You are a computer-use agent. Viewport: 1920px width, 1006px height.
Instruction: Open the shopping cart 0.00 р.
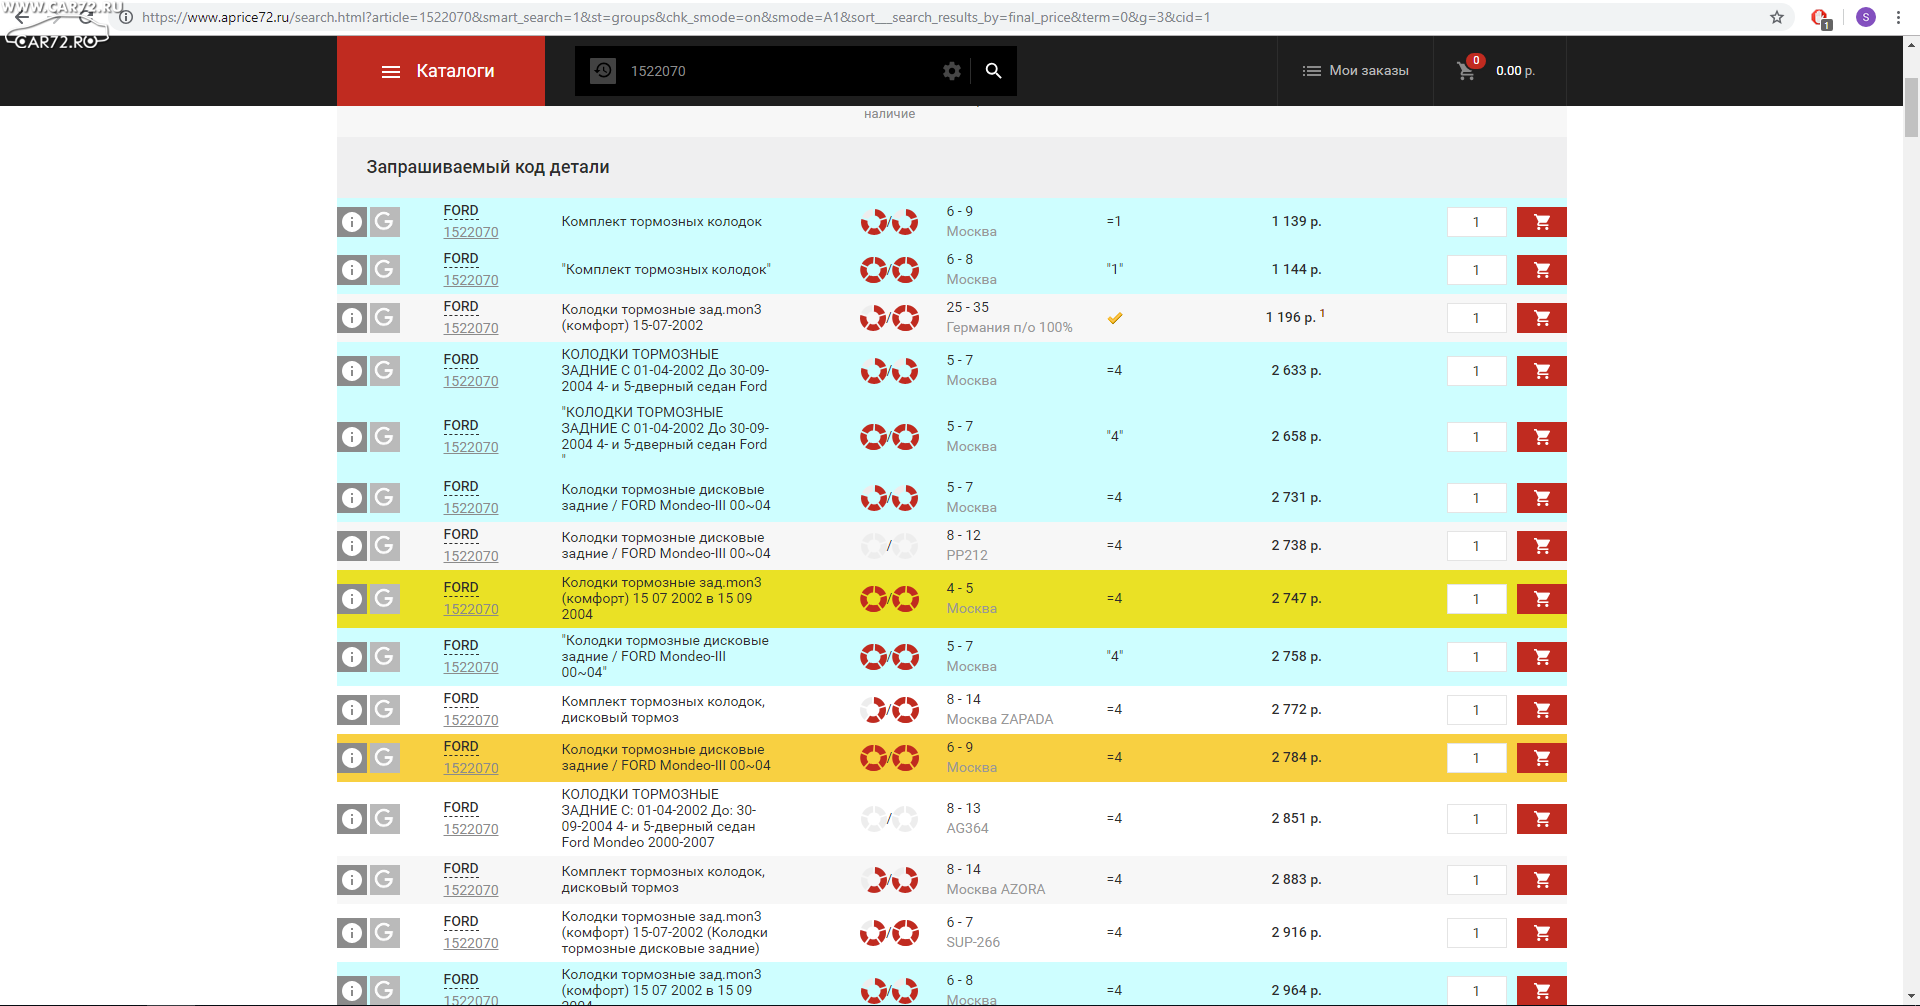coord(1497,71)
